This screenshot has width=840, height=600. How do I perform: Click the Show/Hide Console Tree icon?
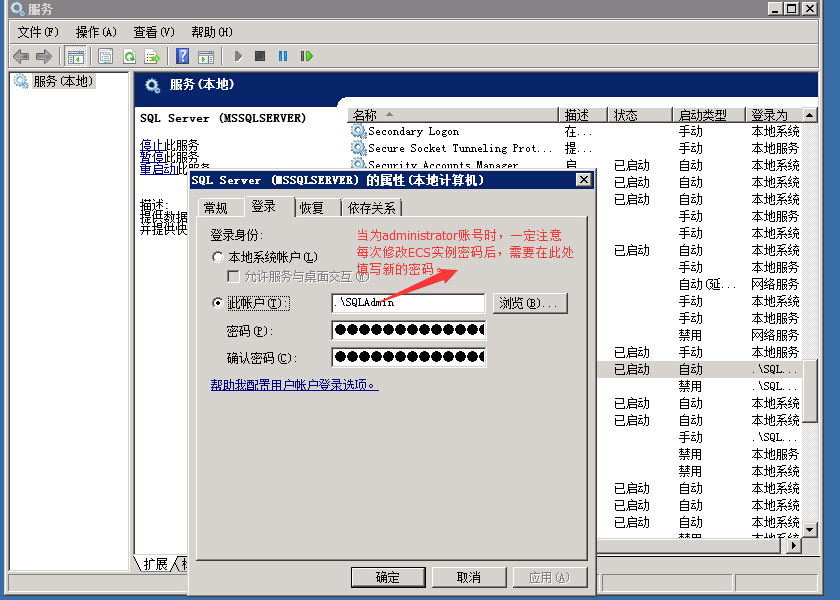76,56
